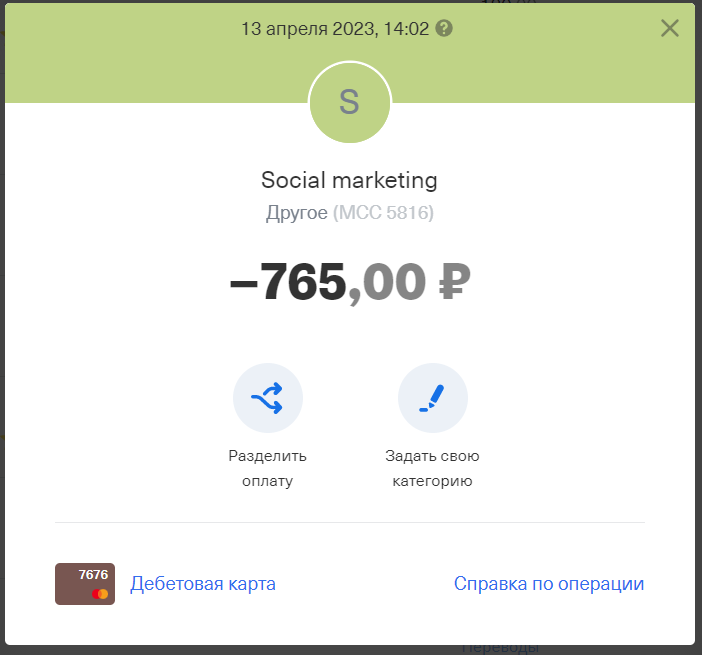Open the 7676 debit card thumbnail
The height and width of the screenshot is (655, 702).
tap(85, 584)
